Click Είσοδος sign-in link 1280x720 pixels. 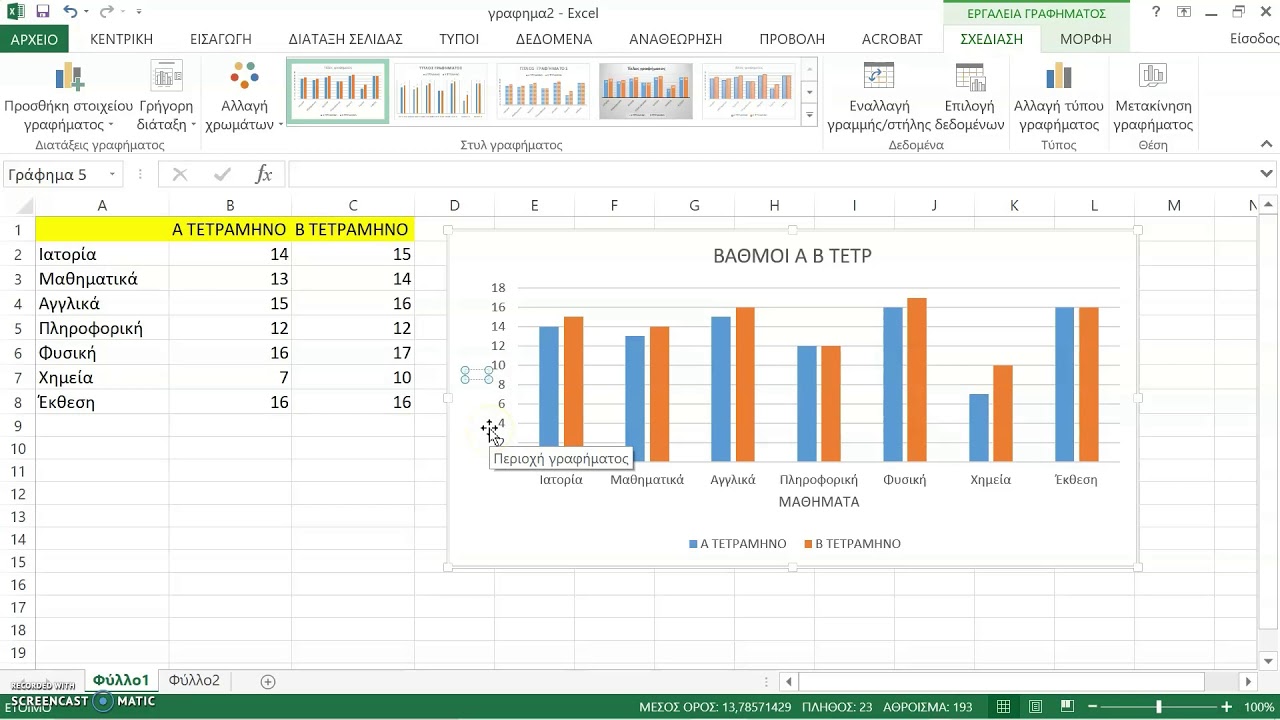coord(1254,39)
